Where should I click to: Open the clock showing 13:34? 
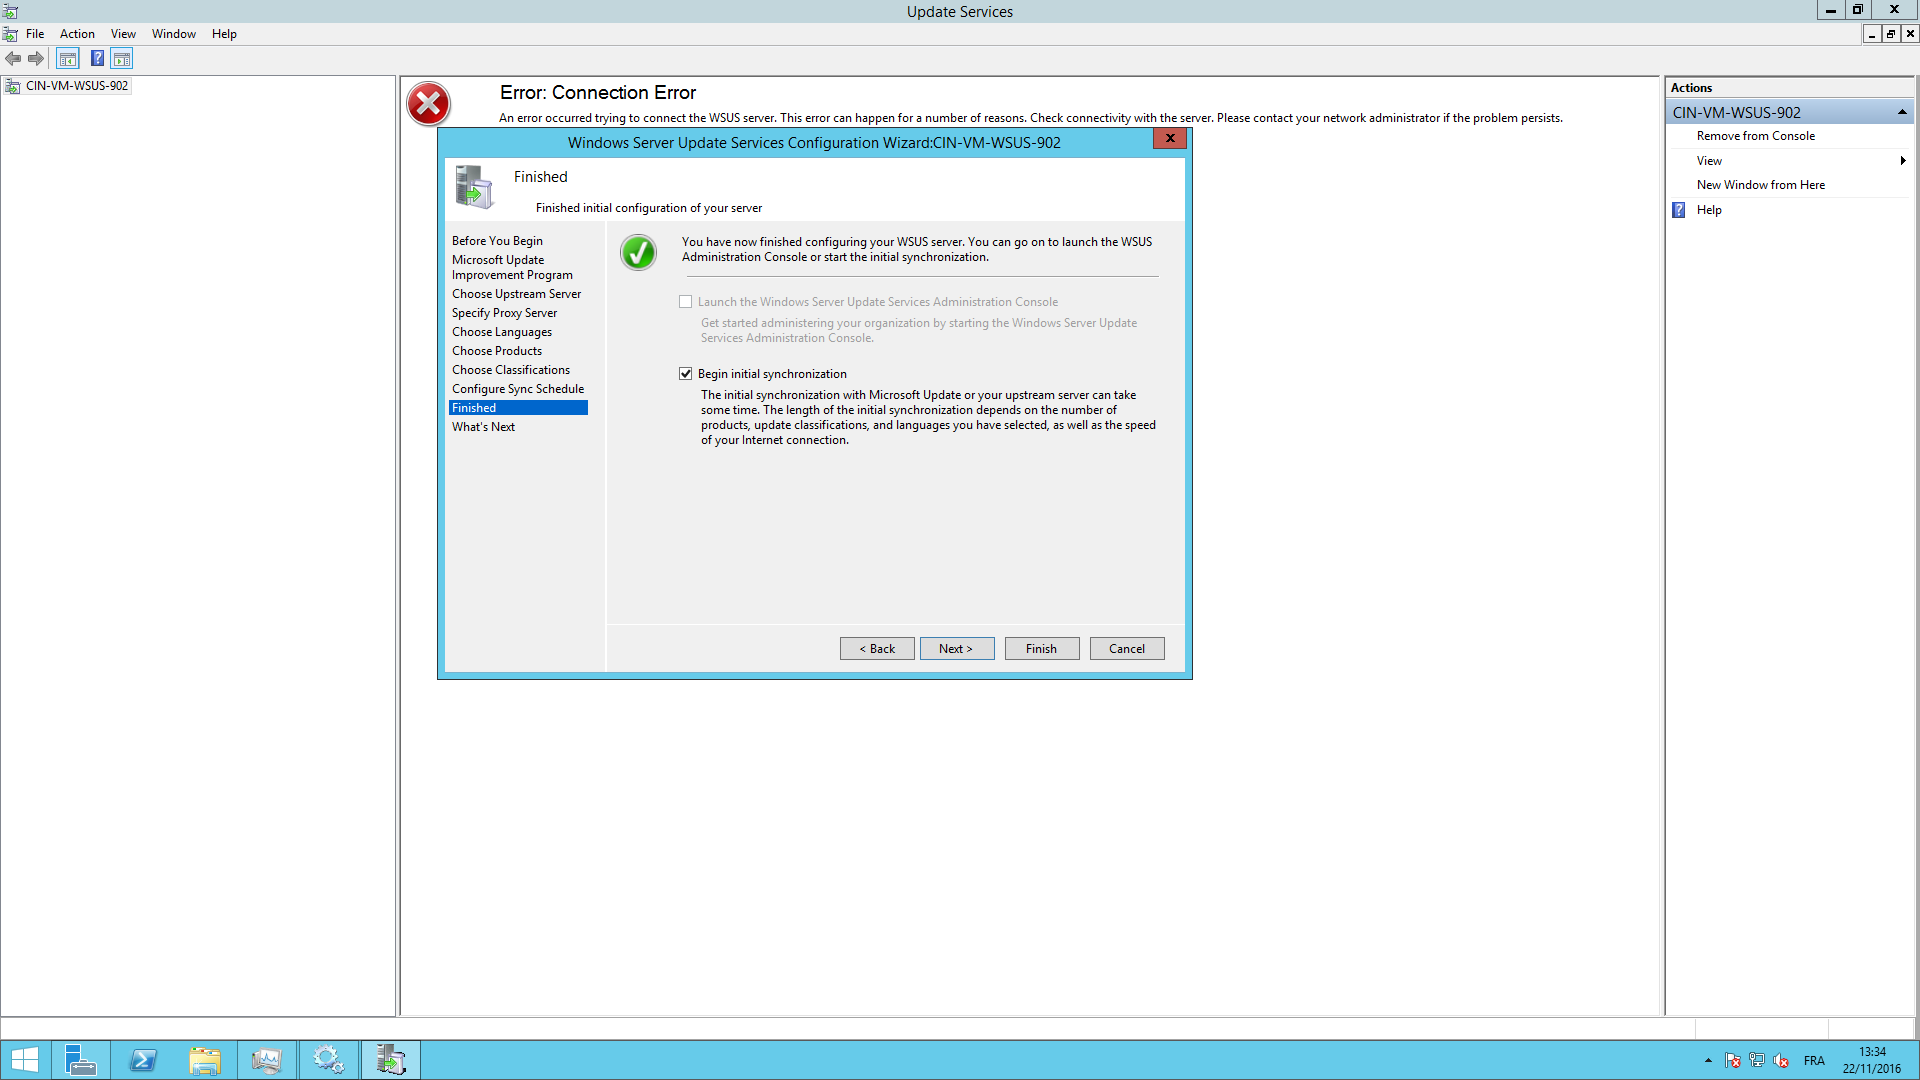1872,1060
